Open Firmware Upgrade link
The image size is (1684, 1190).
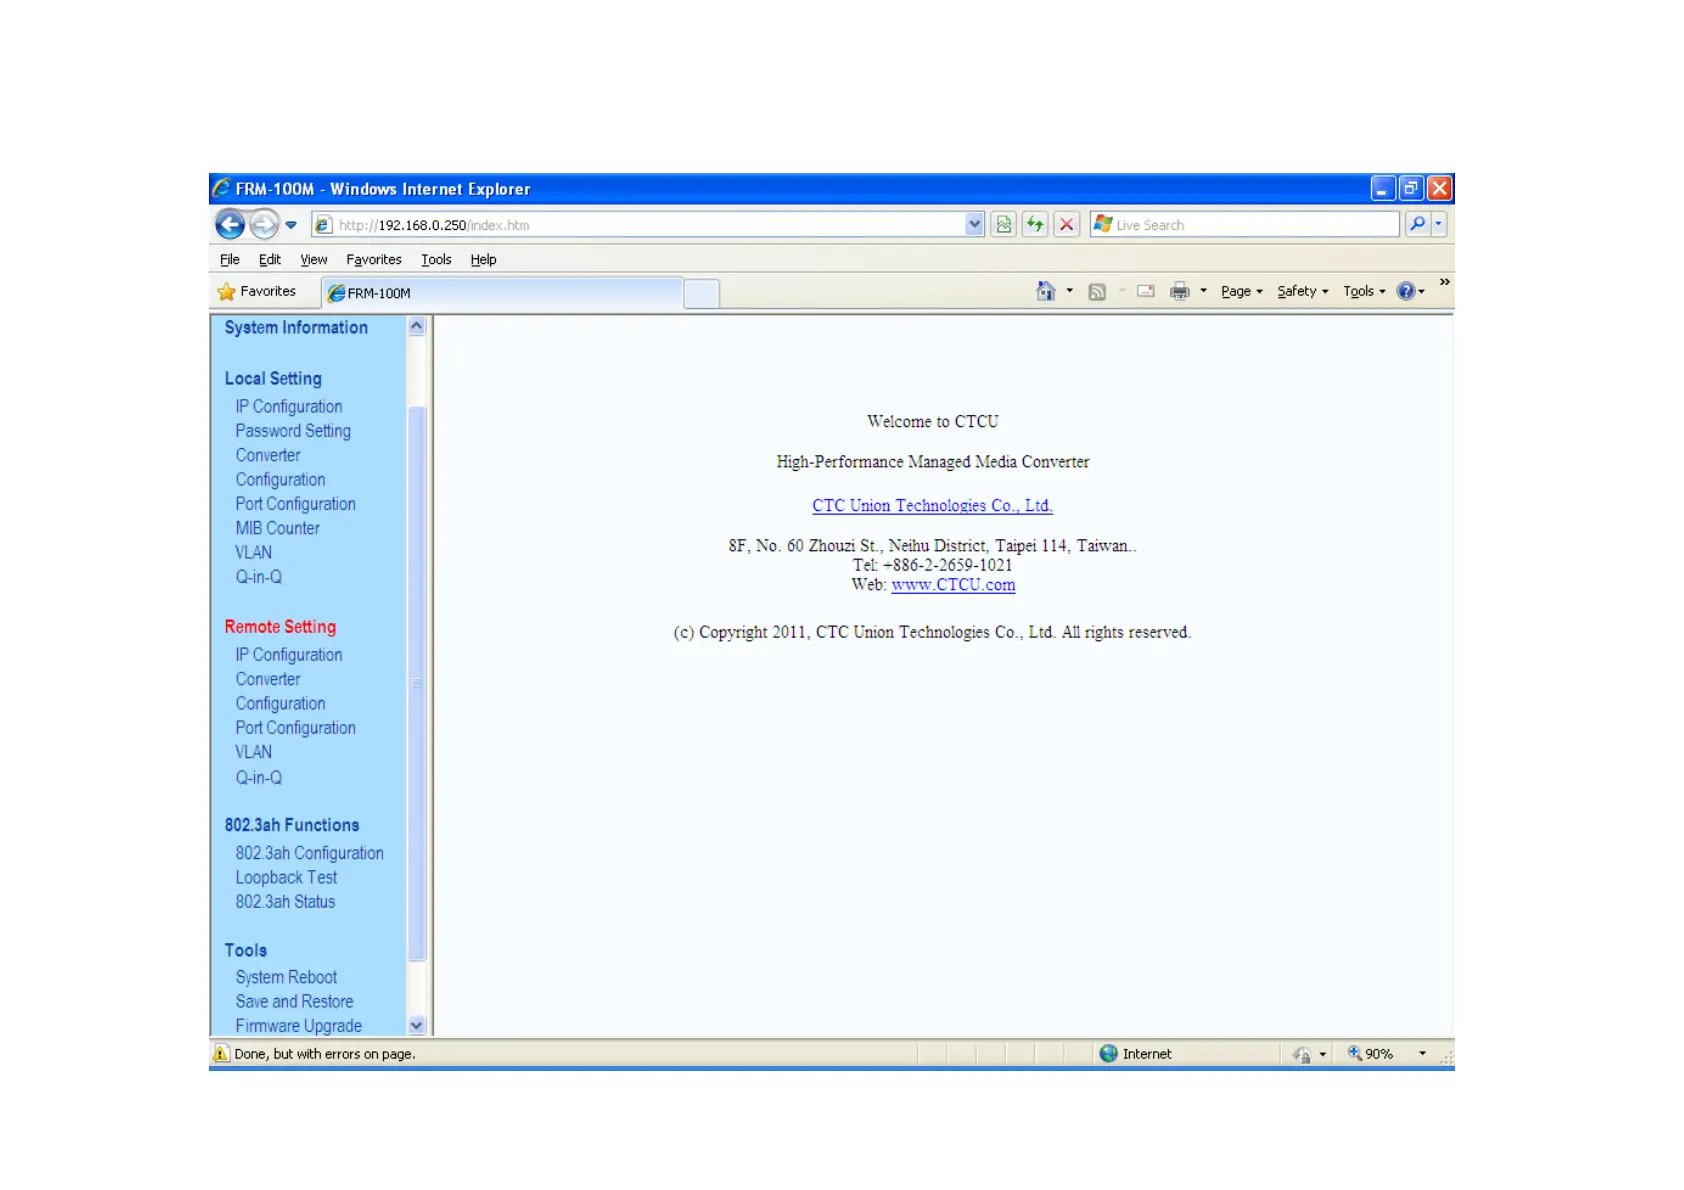[298, 1026]
